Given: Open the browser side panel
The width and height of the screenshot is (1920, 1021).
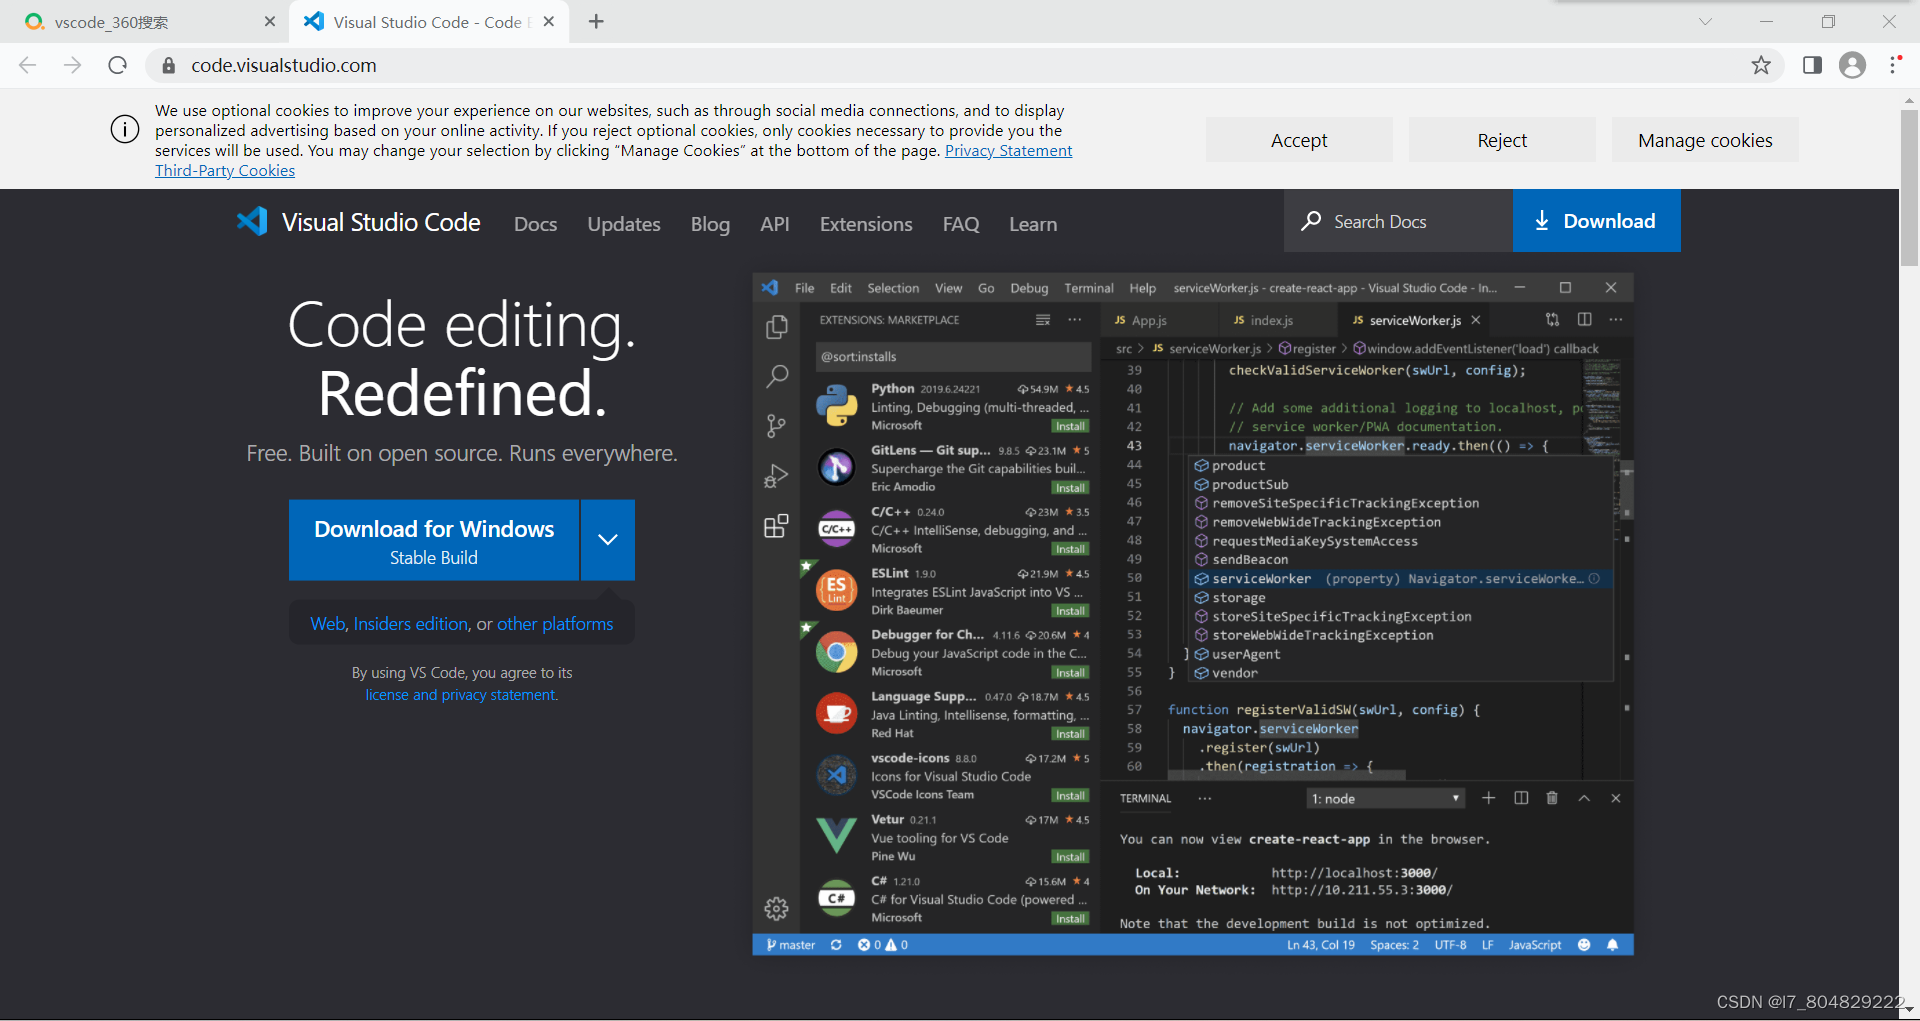Looking at the screenshot, I should coord(1812,65).
